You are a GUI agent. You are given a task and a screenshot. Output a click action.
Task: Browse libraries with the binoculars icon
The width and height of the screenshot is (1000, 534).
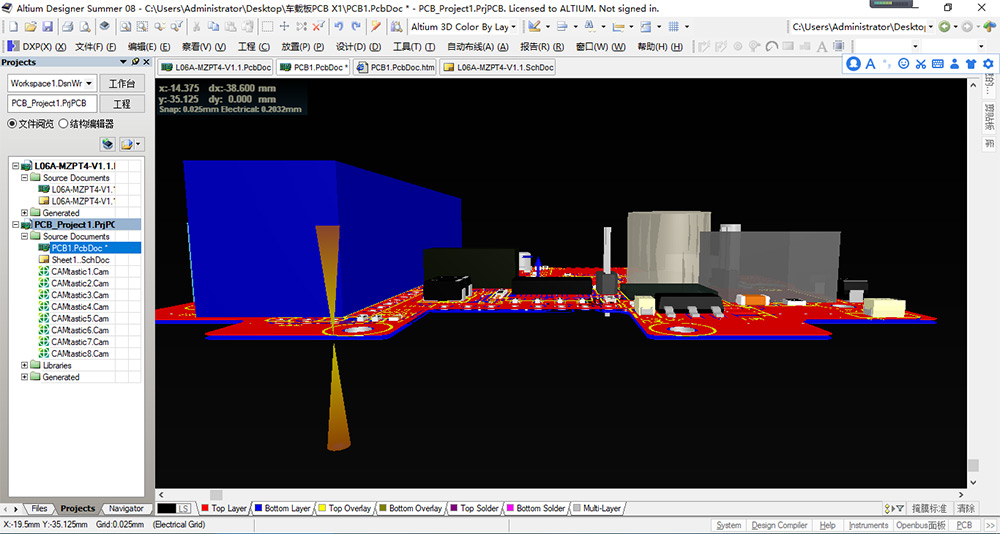397,27
